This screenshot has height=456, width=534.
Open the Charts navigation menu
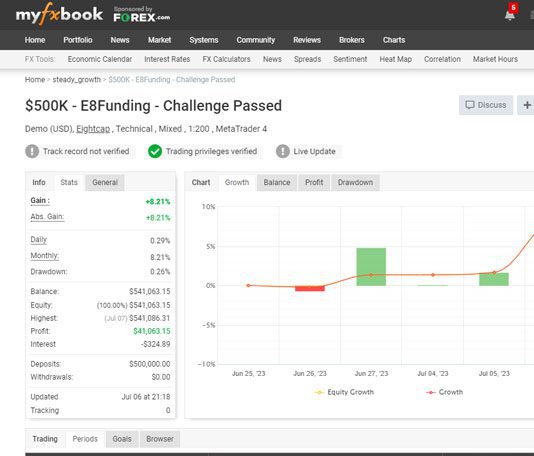(394, 40)
